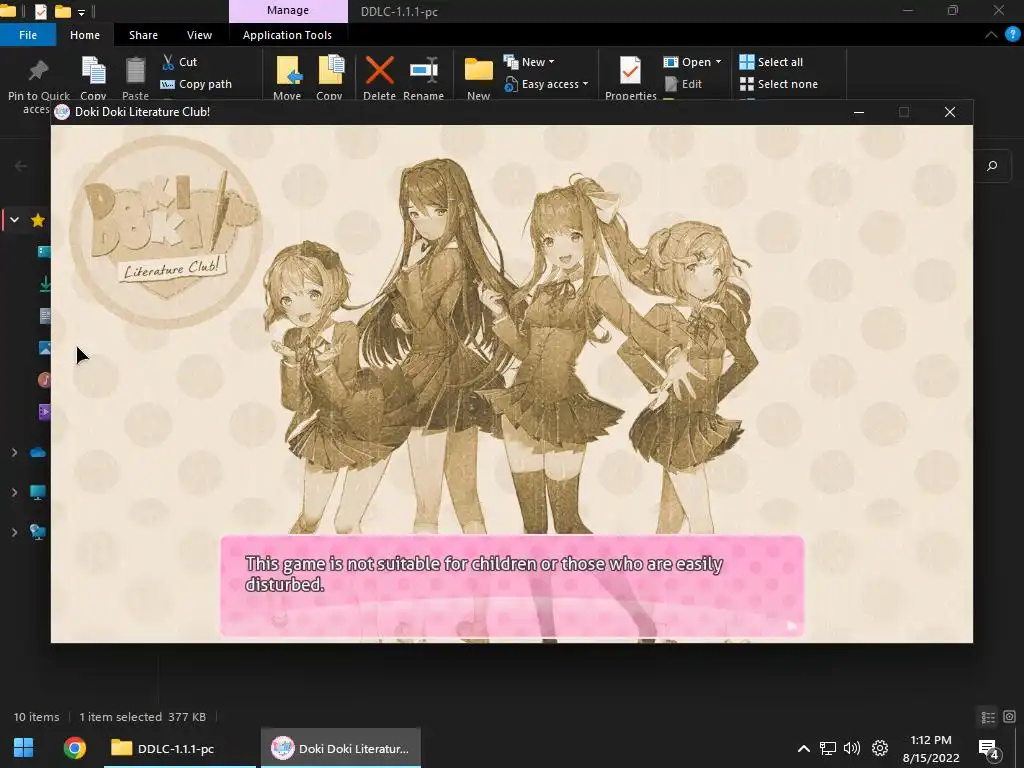Click the new folder quick access icon
Viewport: 1024px width, 768px height.
coord(62,11)
